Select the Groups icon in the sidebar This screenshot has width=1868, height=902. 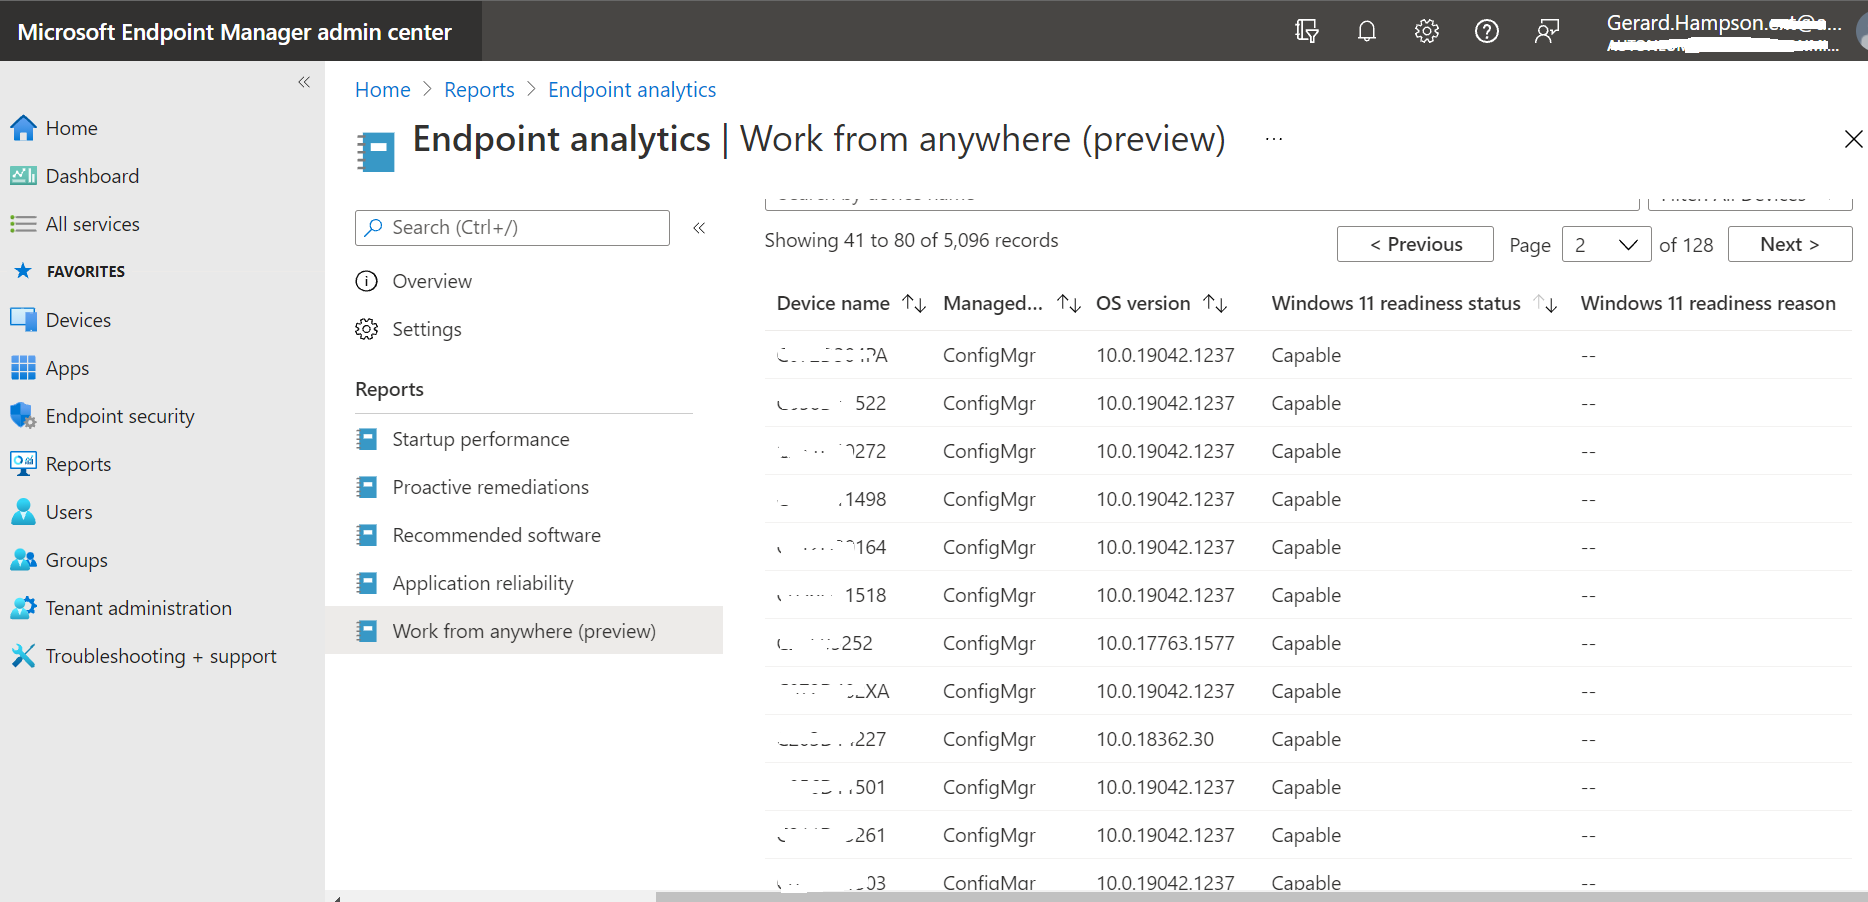[x=24, y=559]
